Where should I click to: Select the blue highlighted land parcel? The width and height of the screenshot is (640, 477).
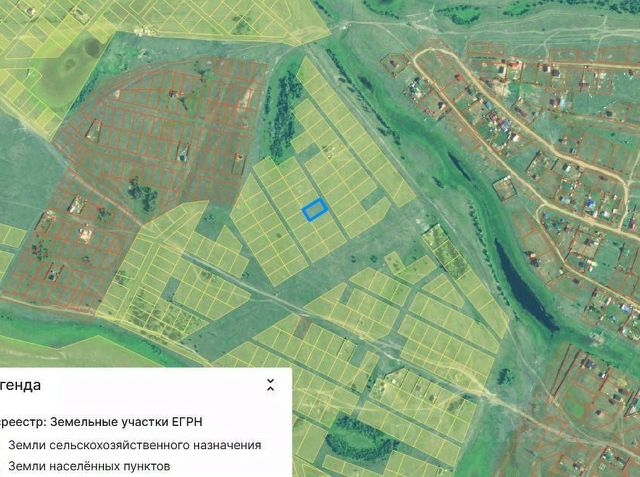[x=315, y=210]
